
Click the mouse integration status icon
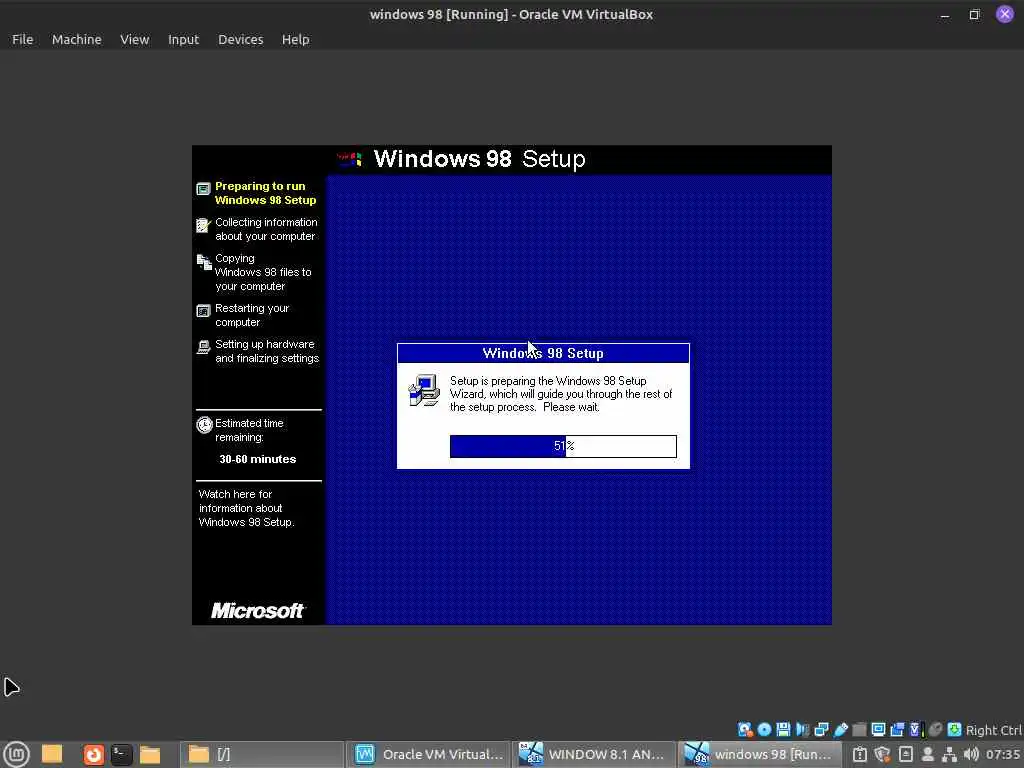point(936,729)
